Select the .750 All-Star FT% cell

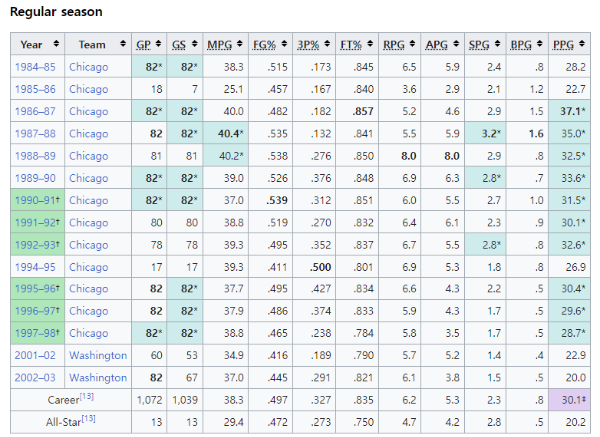tap(357, 422)
